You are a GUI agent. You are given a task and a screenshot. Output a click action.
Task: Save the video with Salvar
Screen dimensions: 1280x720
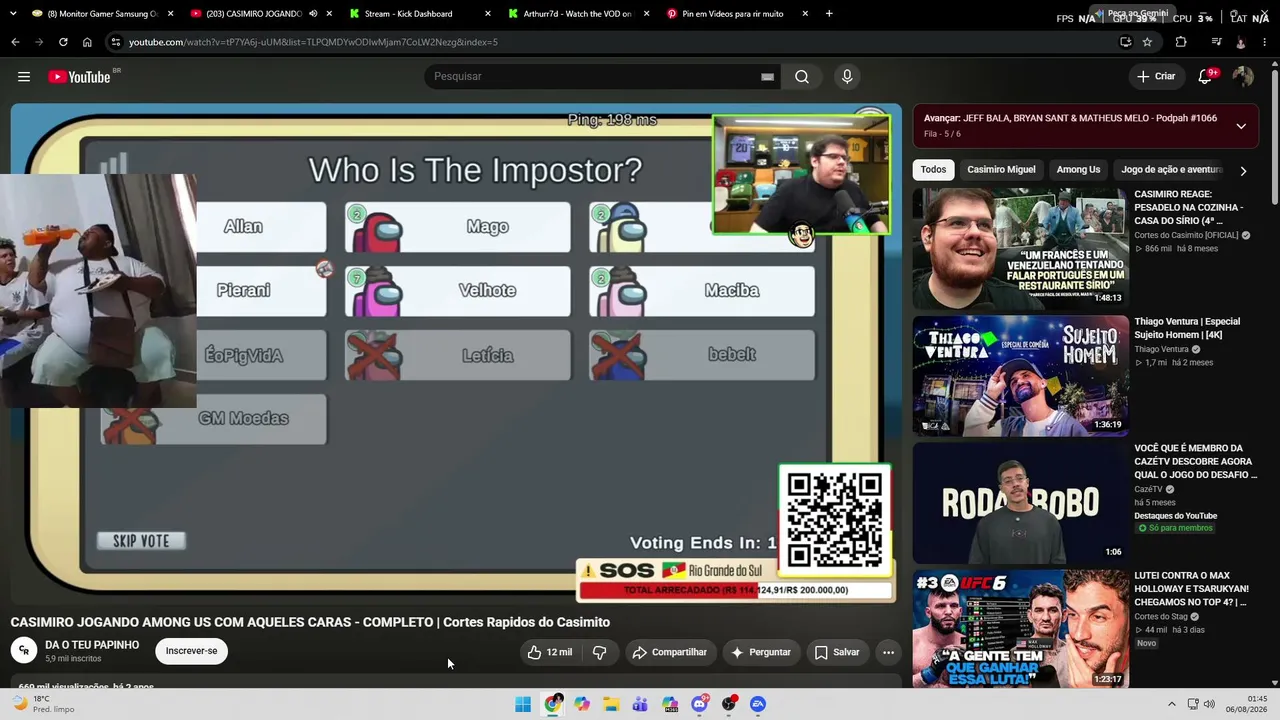[x=837, y=652]
